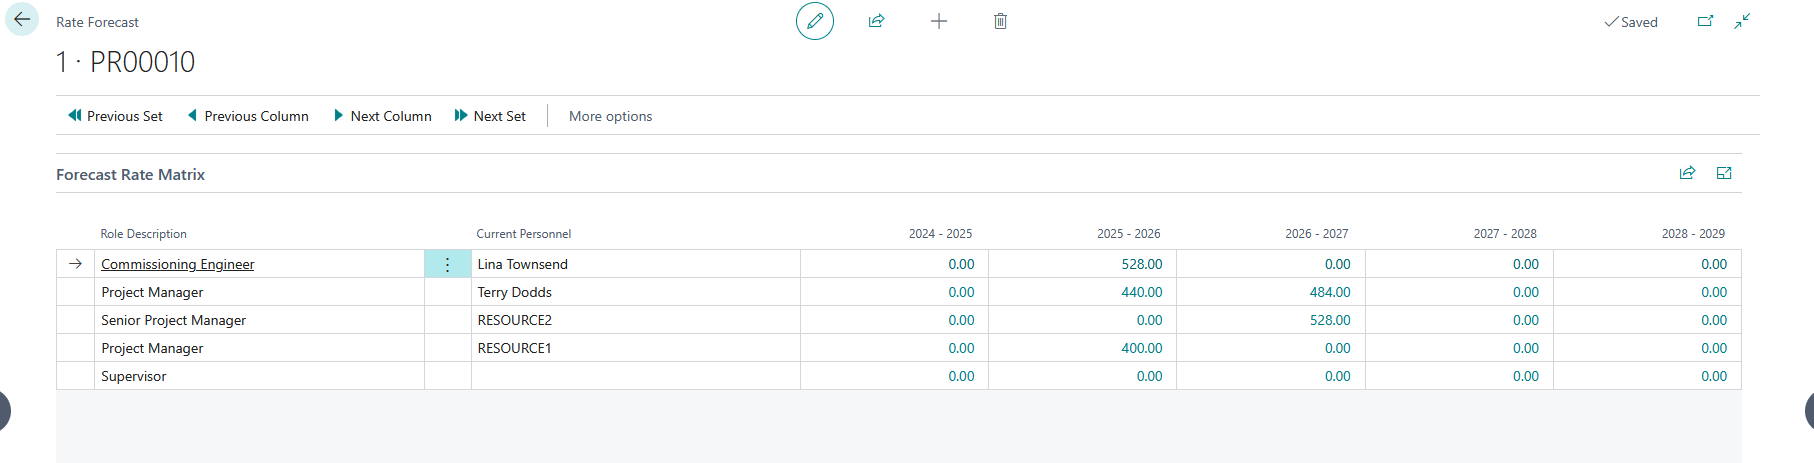
Task: Open page in new window icon
Action: 1705,21
